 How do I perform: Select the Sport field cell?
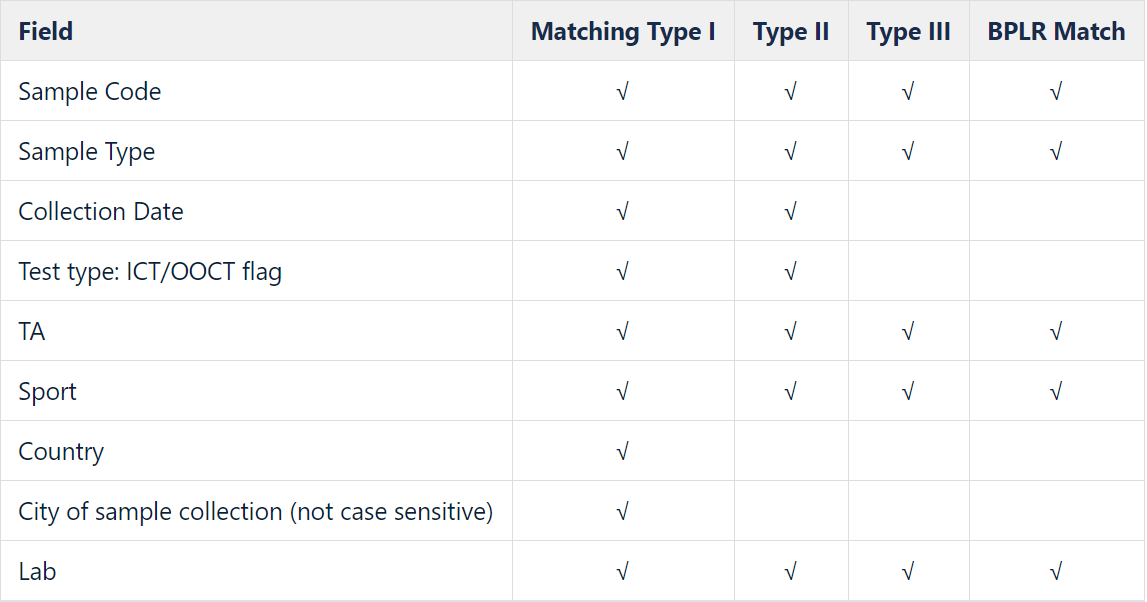point(256,391)
